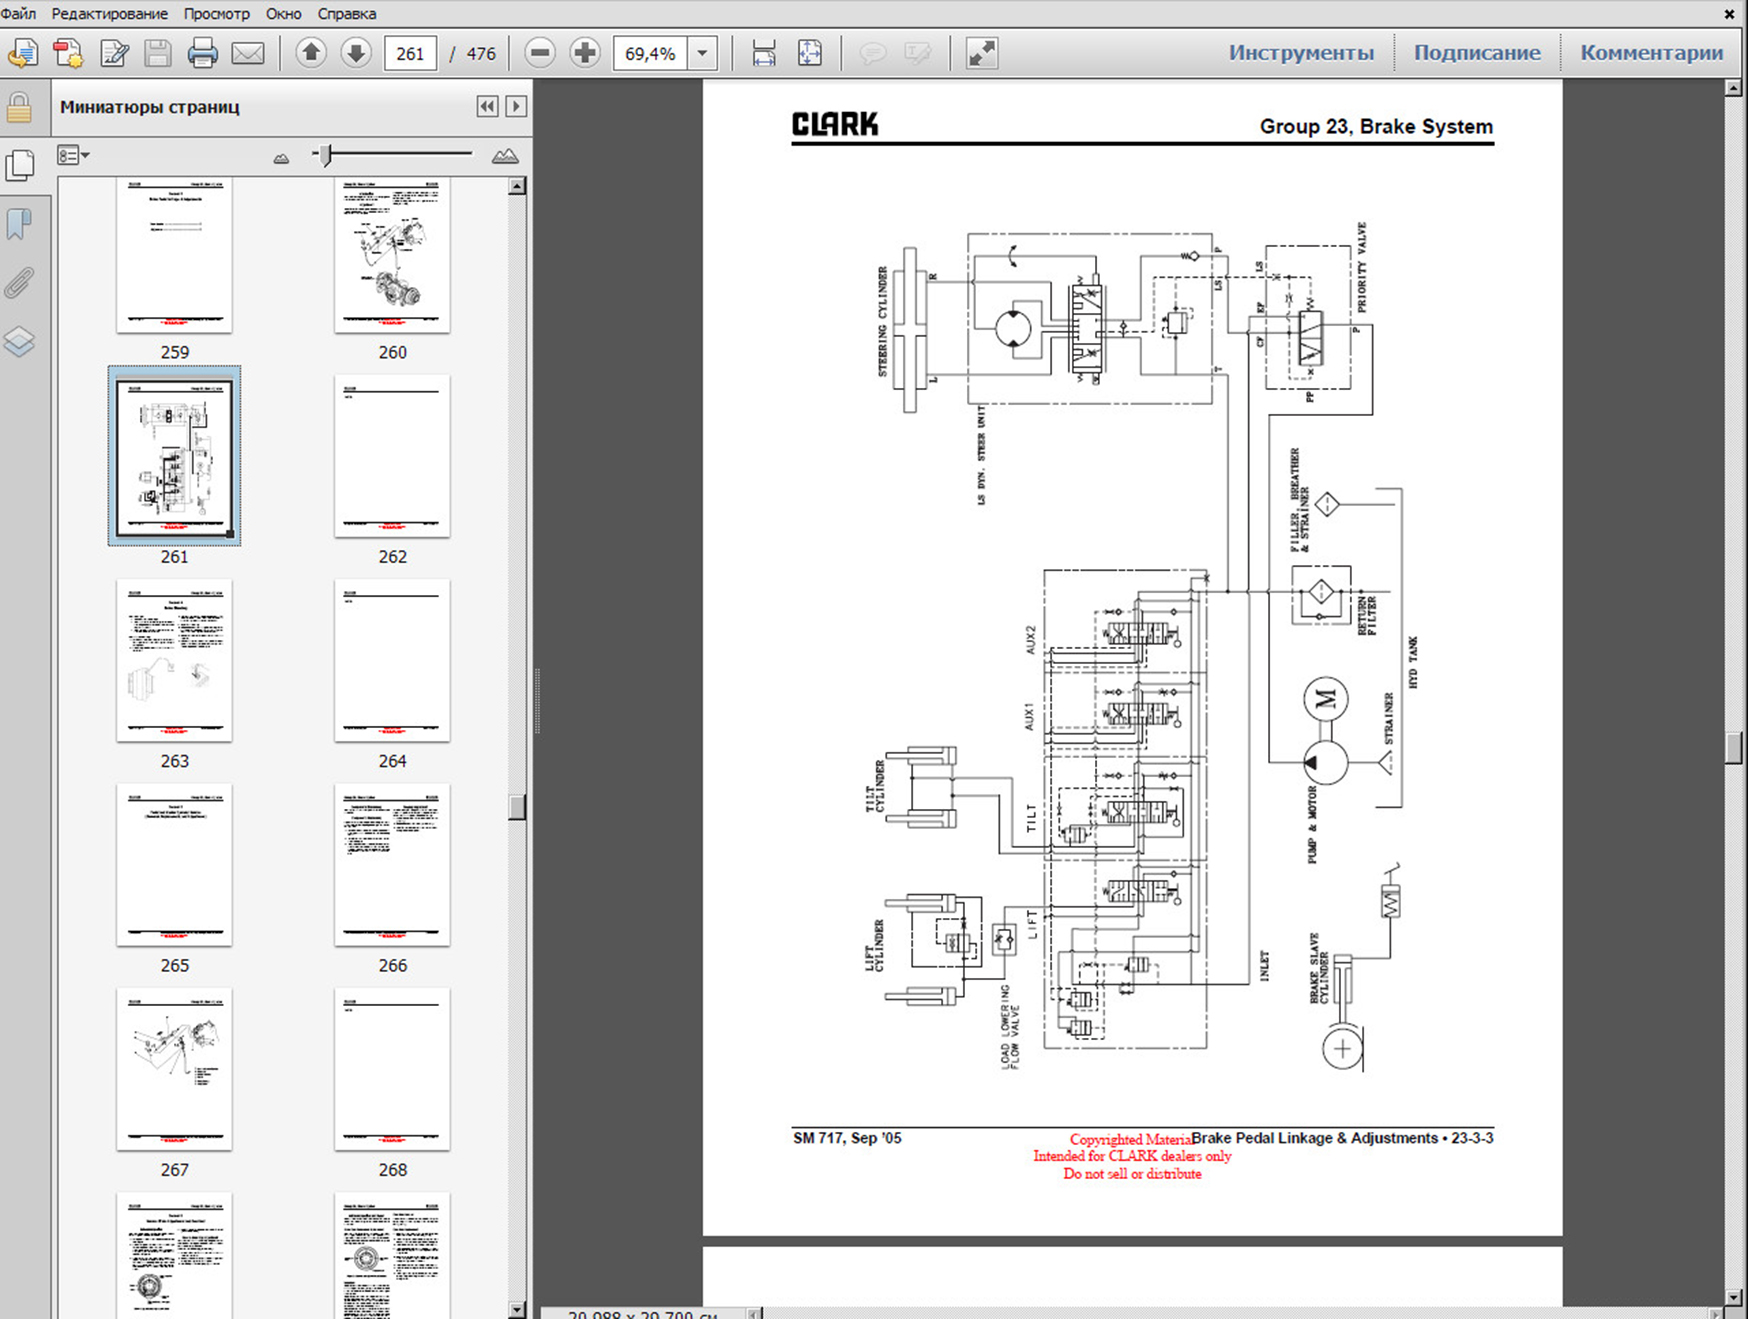Open the Редактирование menu
The height and width of the screenshot is (1319, 1748).
point(110,14)
